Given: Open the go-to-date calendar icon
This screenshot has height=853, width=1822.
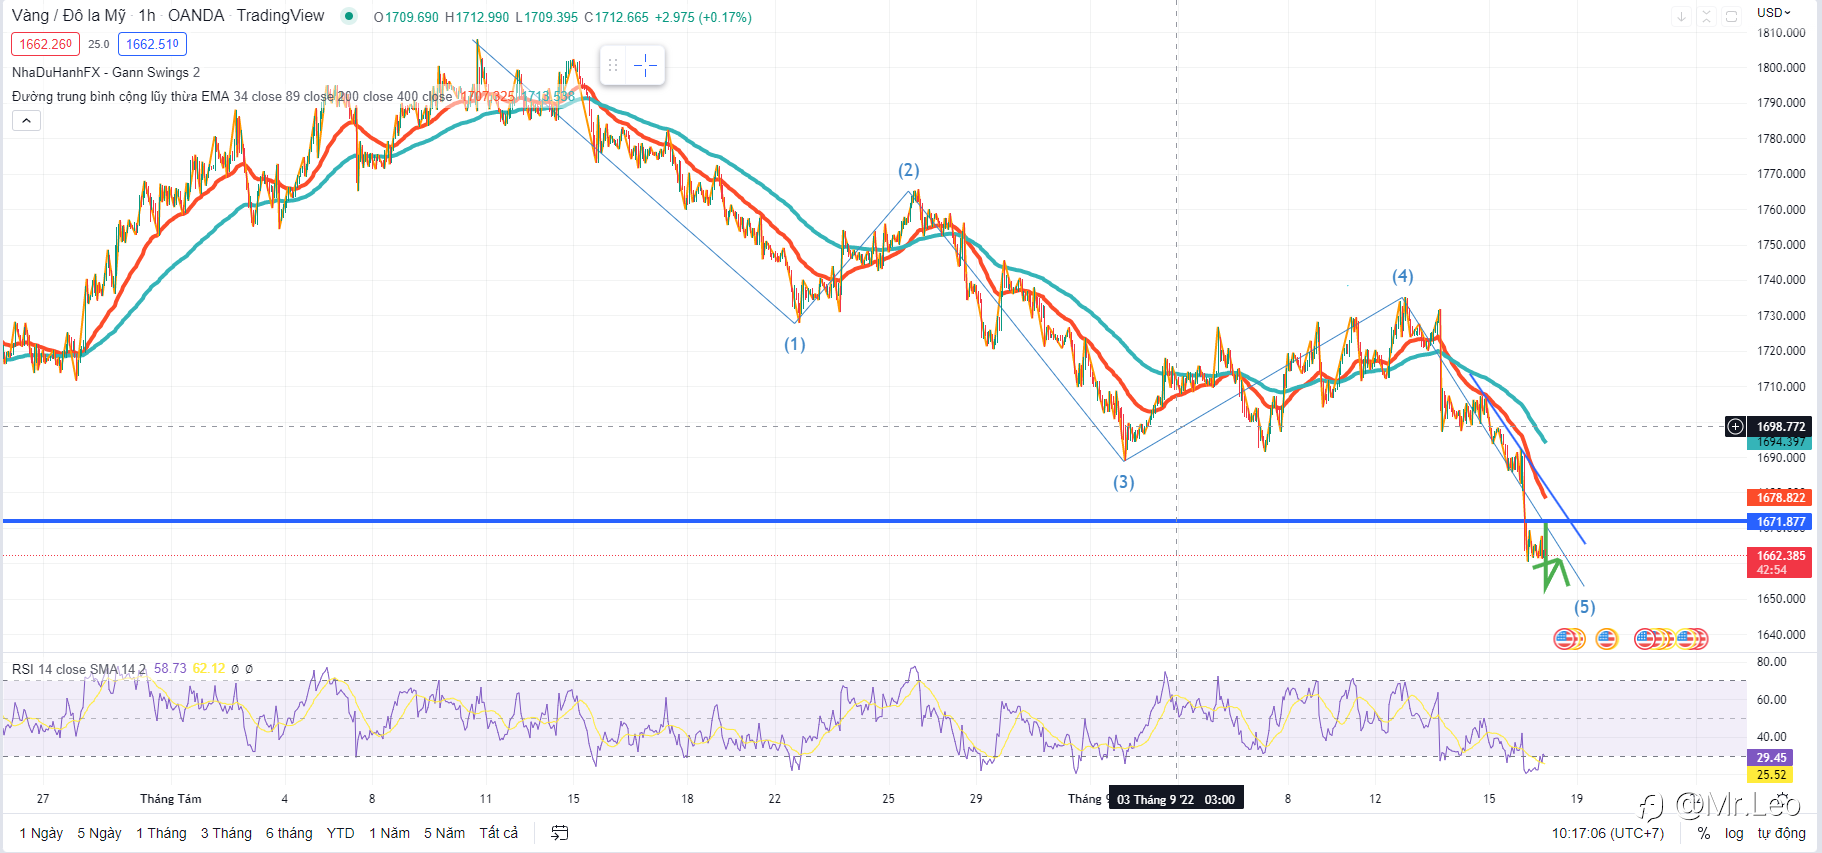Looking at the screenshot, I should (x=560, y=833).
